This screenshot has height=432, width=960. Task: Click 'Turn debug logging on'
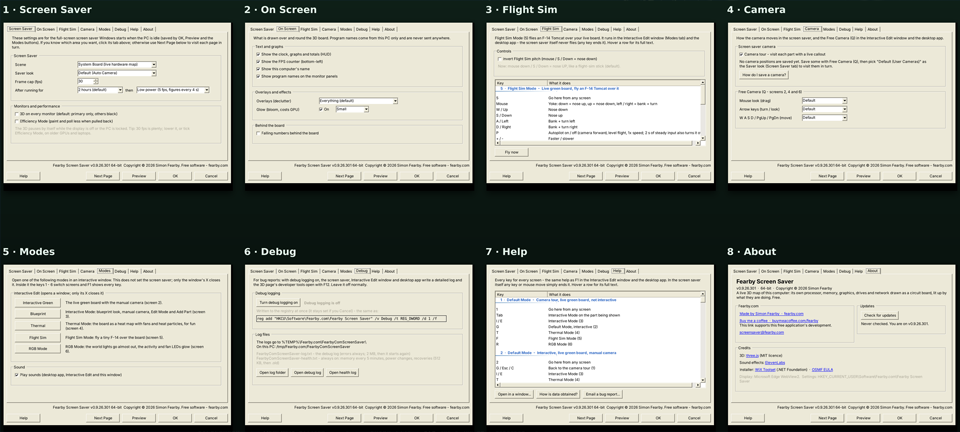(278, 302)
